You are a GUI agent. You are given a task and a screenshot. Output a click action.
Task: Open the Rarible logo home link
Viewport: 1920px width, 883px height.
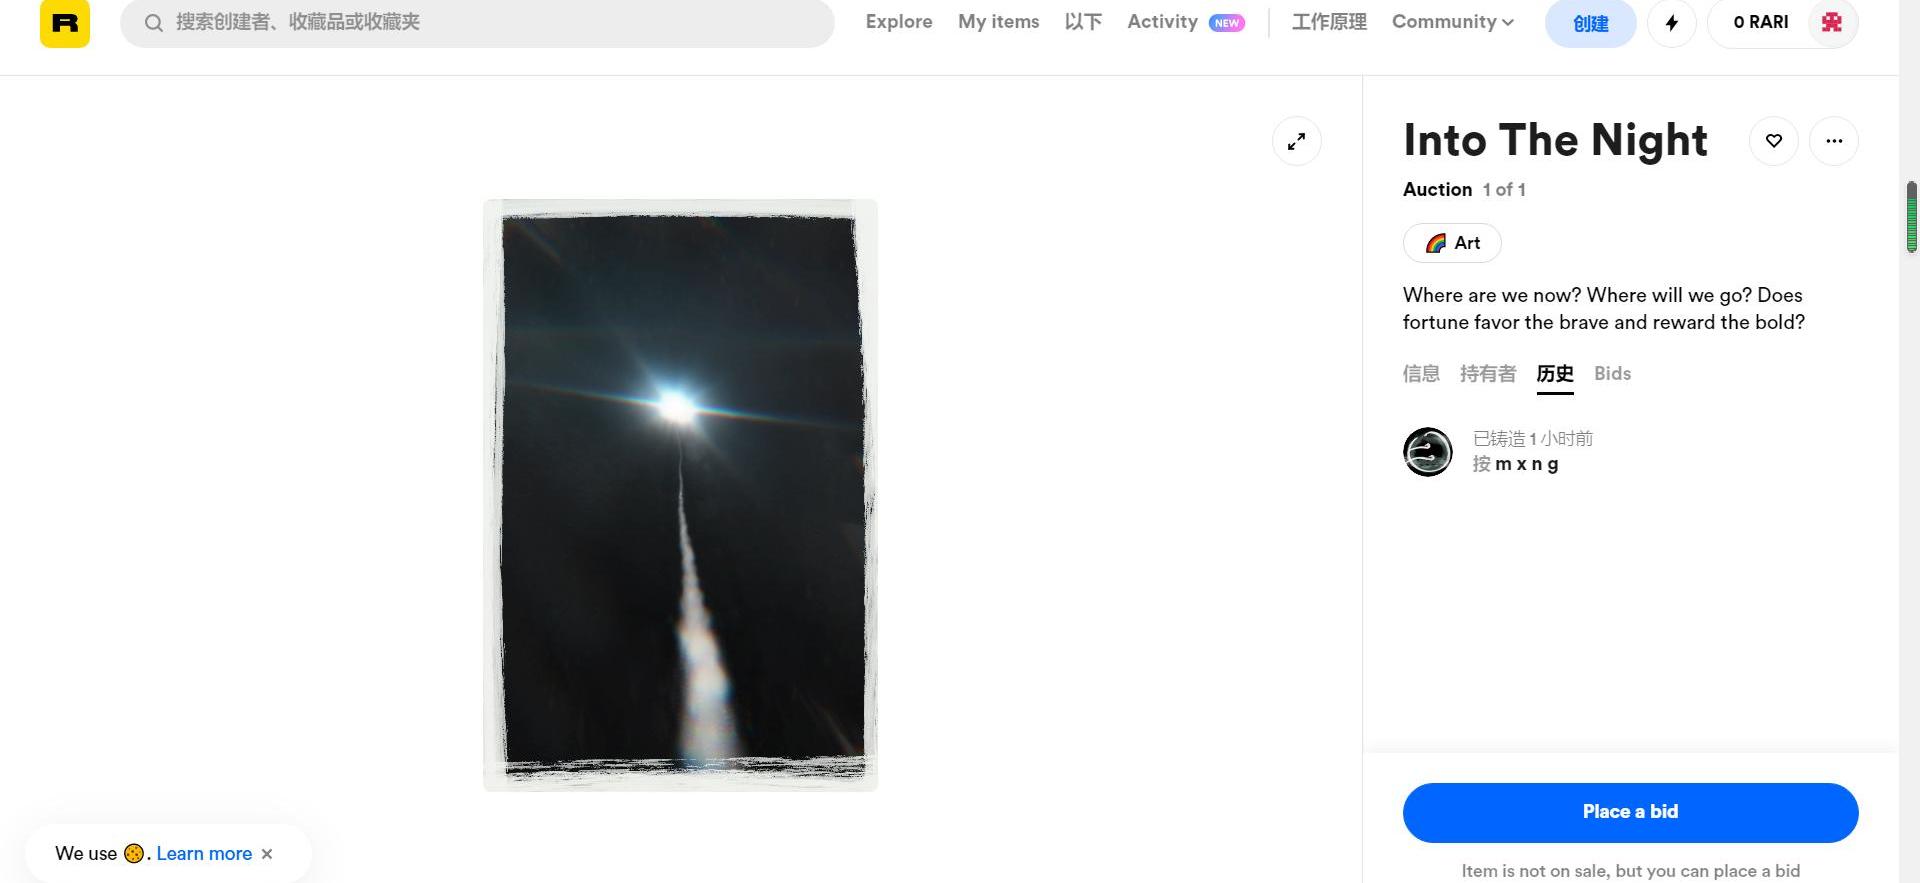pyautogui.click(x=65, y=22)
